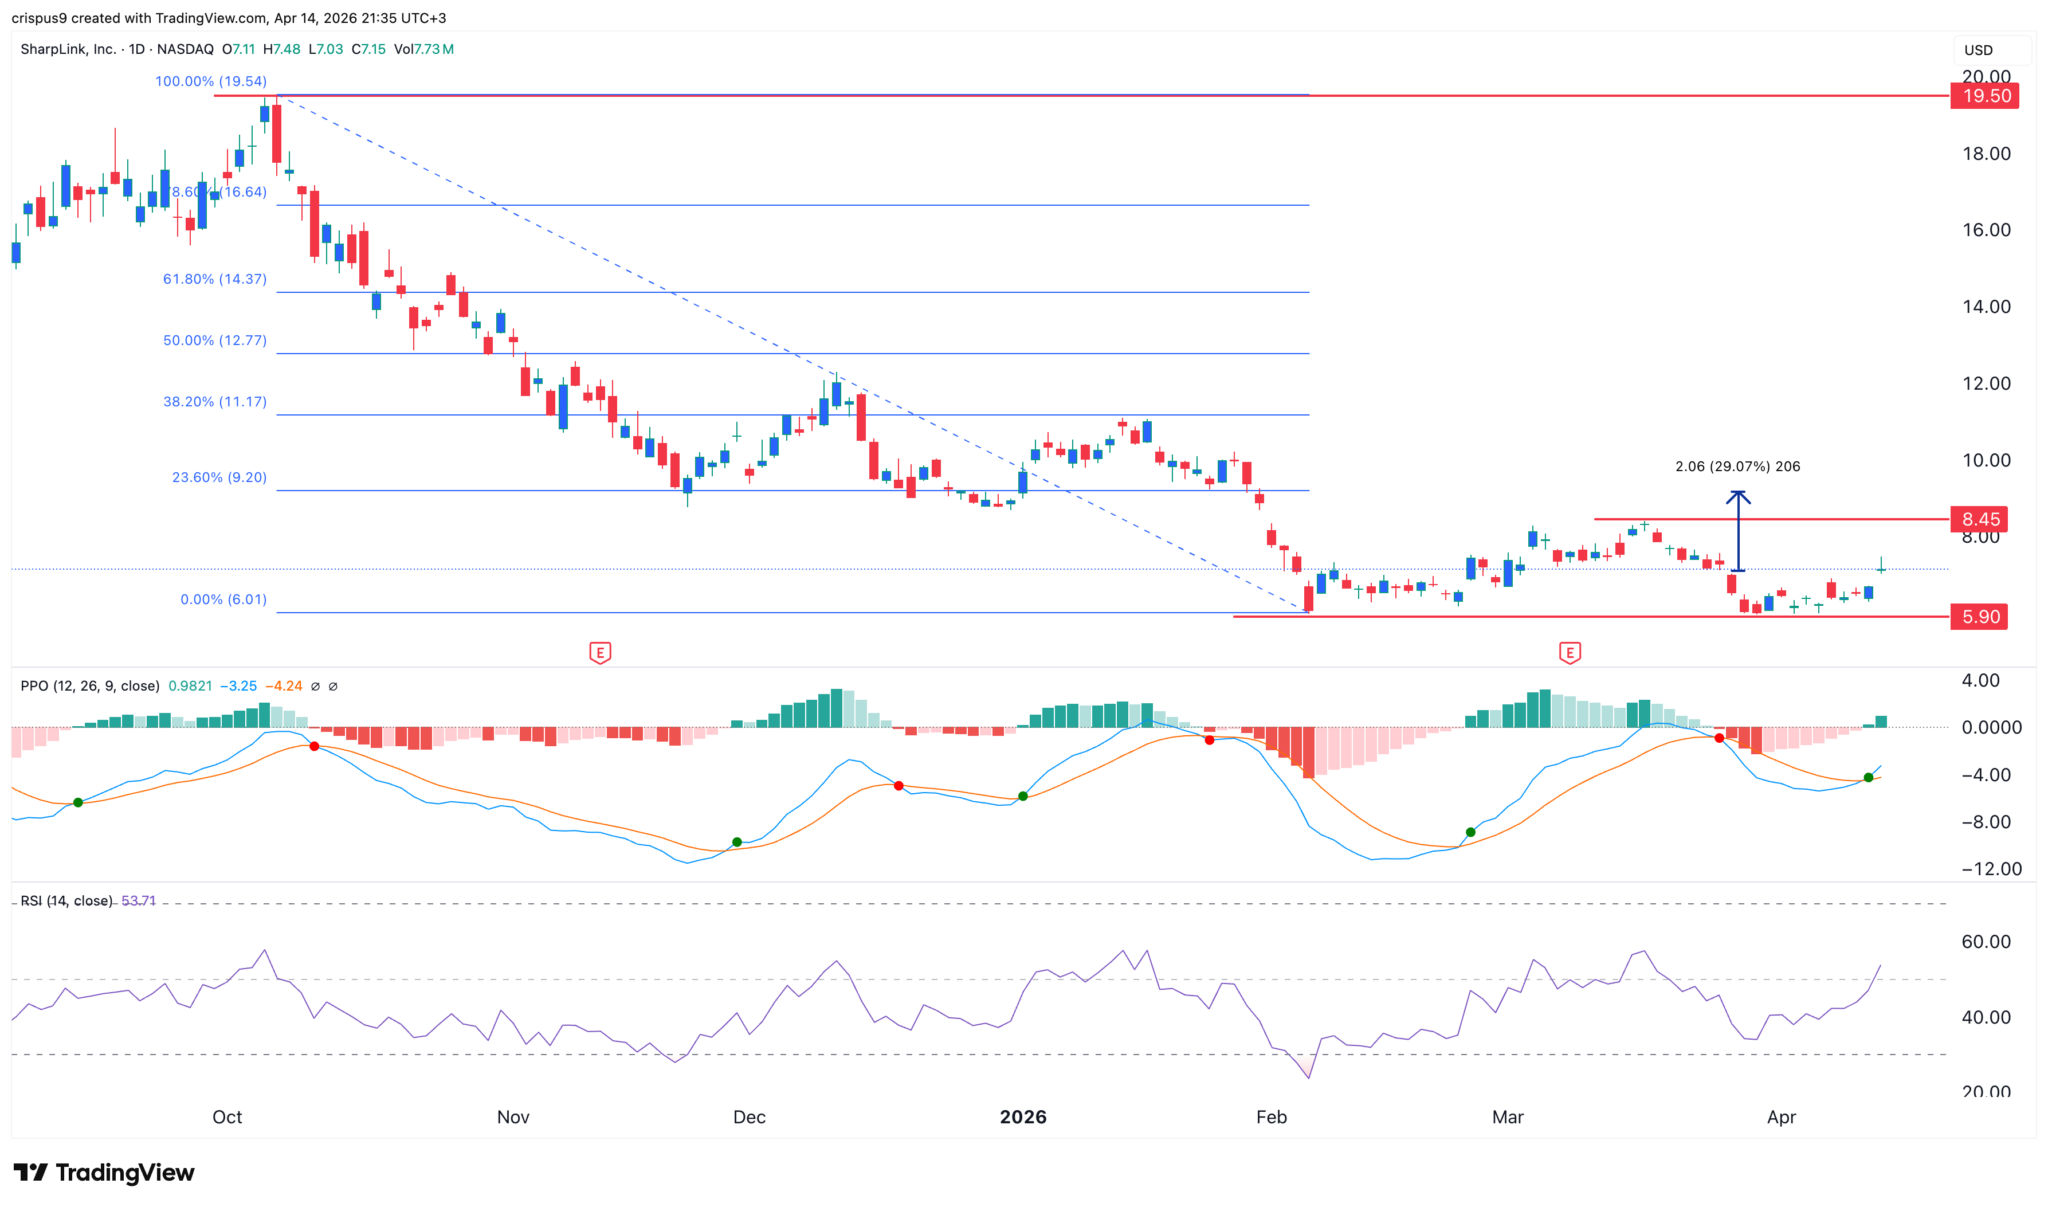Click the November earnings 'E' marker

[x=600, y=653]
